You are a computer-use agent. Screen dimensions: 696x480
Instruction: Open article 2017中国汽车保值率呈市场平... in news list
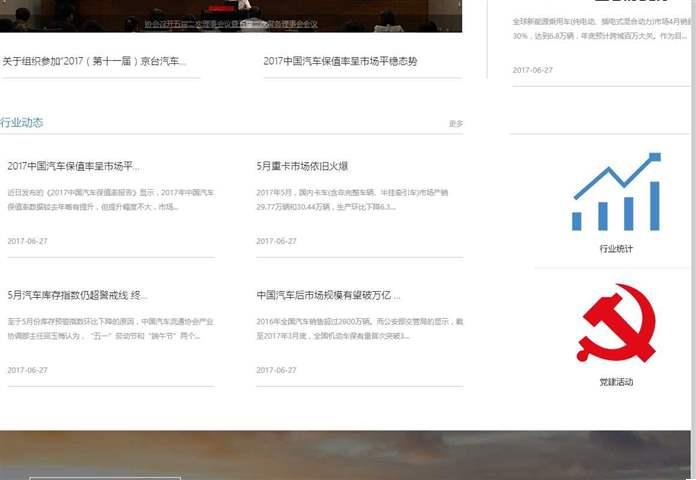point(73,166)
